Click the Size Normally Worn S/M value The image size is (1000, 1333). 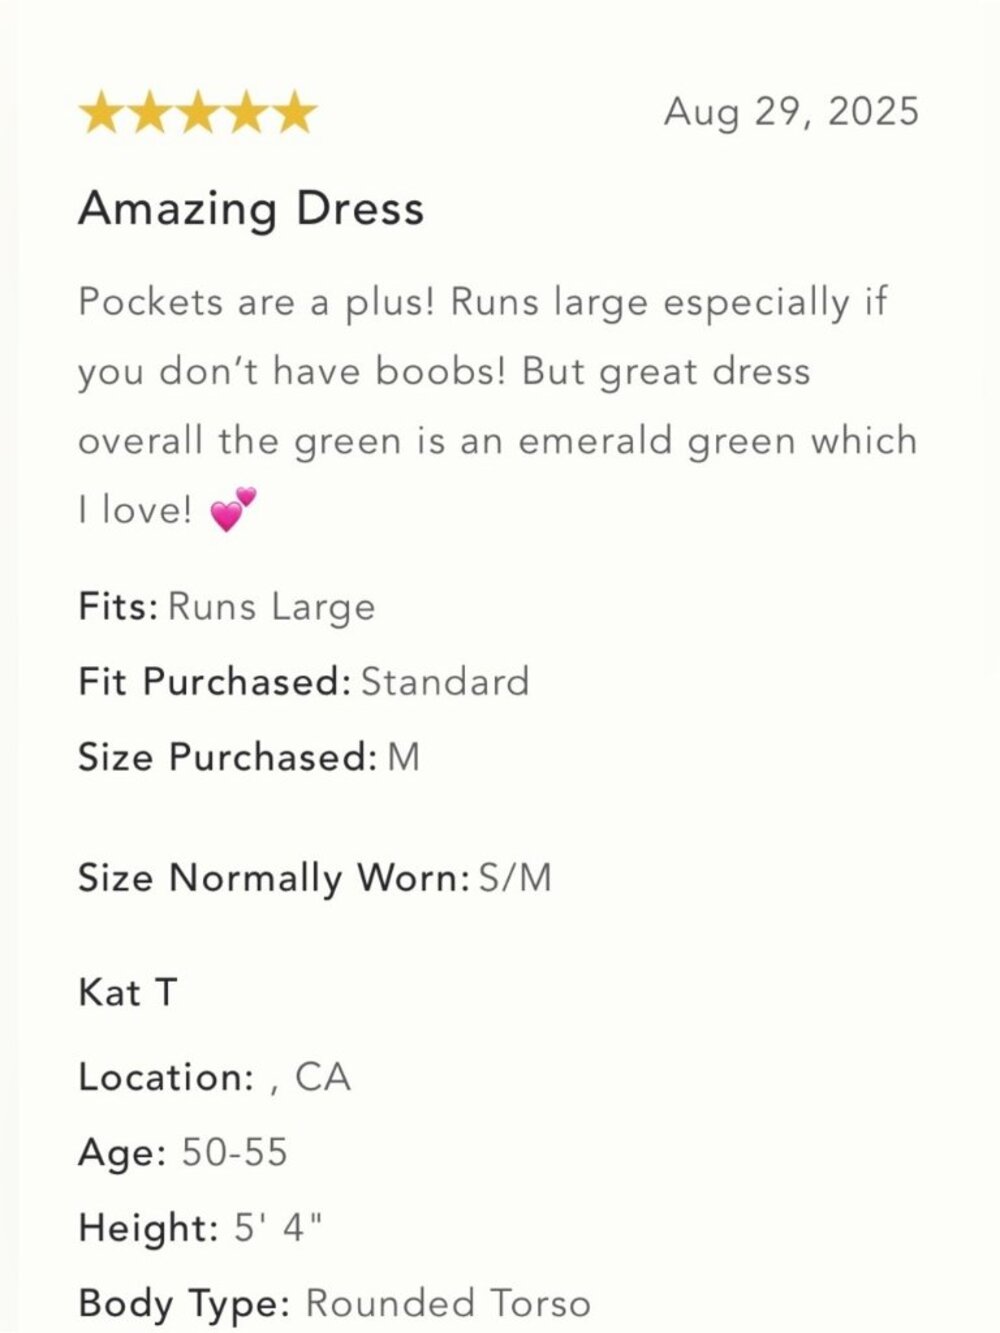515,878
